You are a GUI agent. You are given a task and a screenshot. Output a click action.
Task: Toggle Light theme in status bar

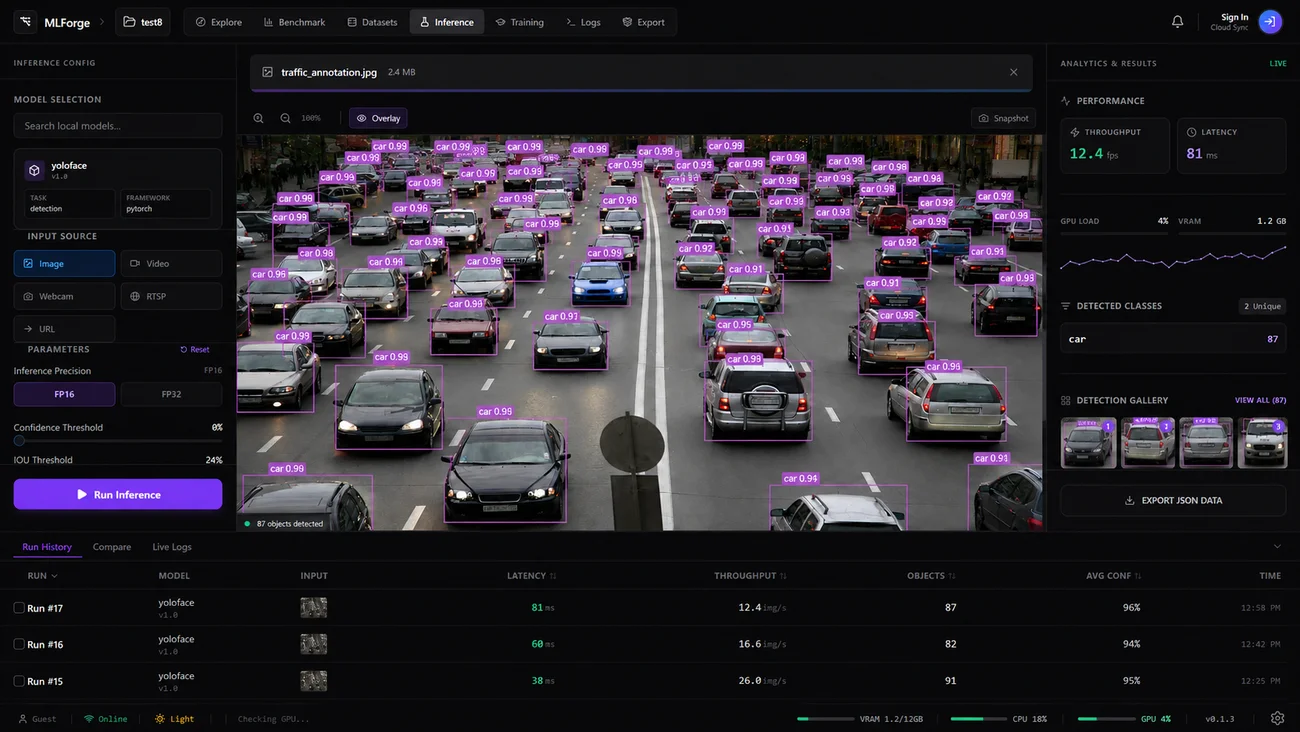[x=175, y=719]
